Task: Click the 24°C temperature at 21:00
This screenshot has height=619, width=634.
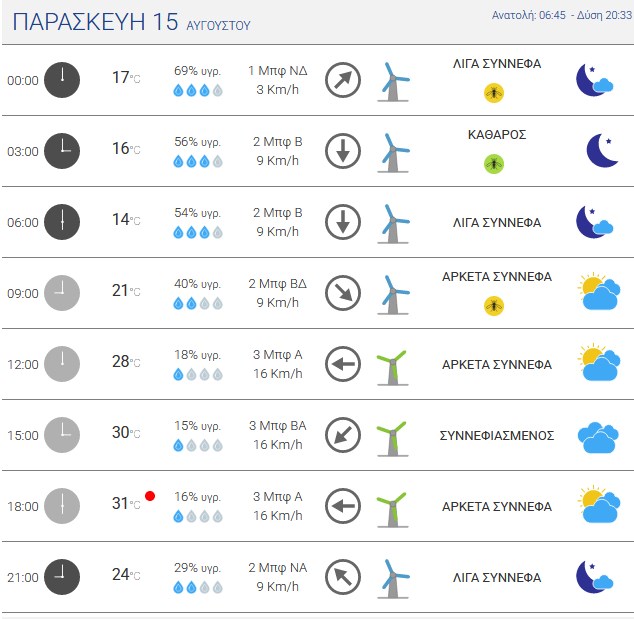Action: (x=126, y=575)
